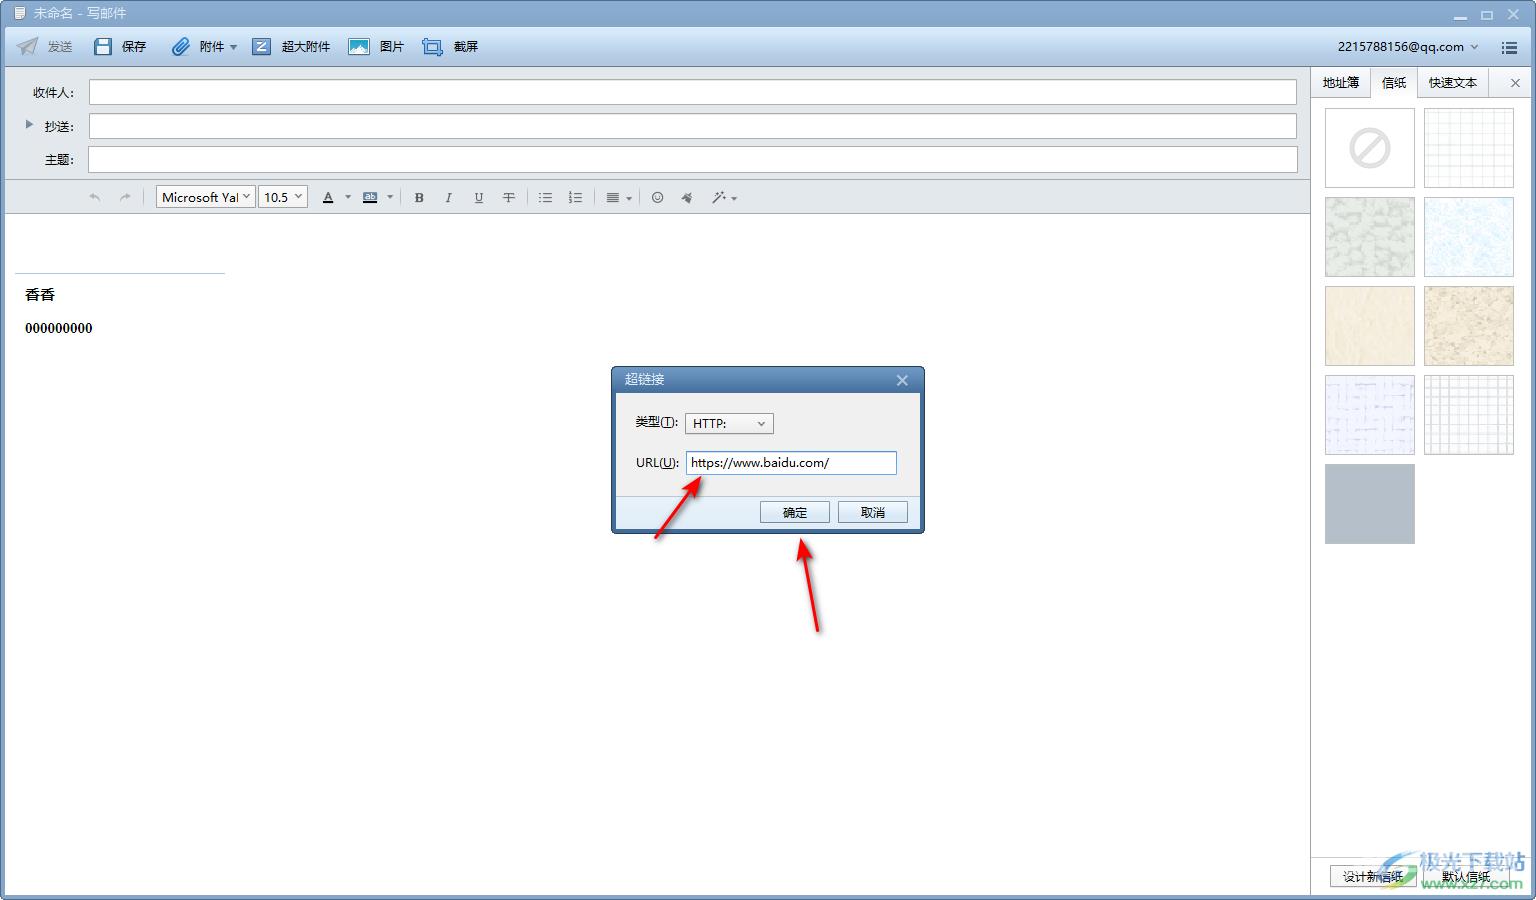
Task: Switch to the 地址簿 address book tab
Action: (x=1341, y=82)
